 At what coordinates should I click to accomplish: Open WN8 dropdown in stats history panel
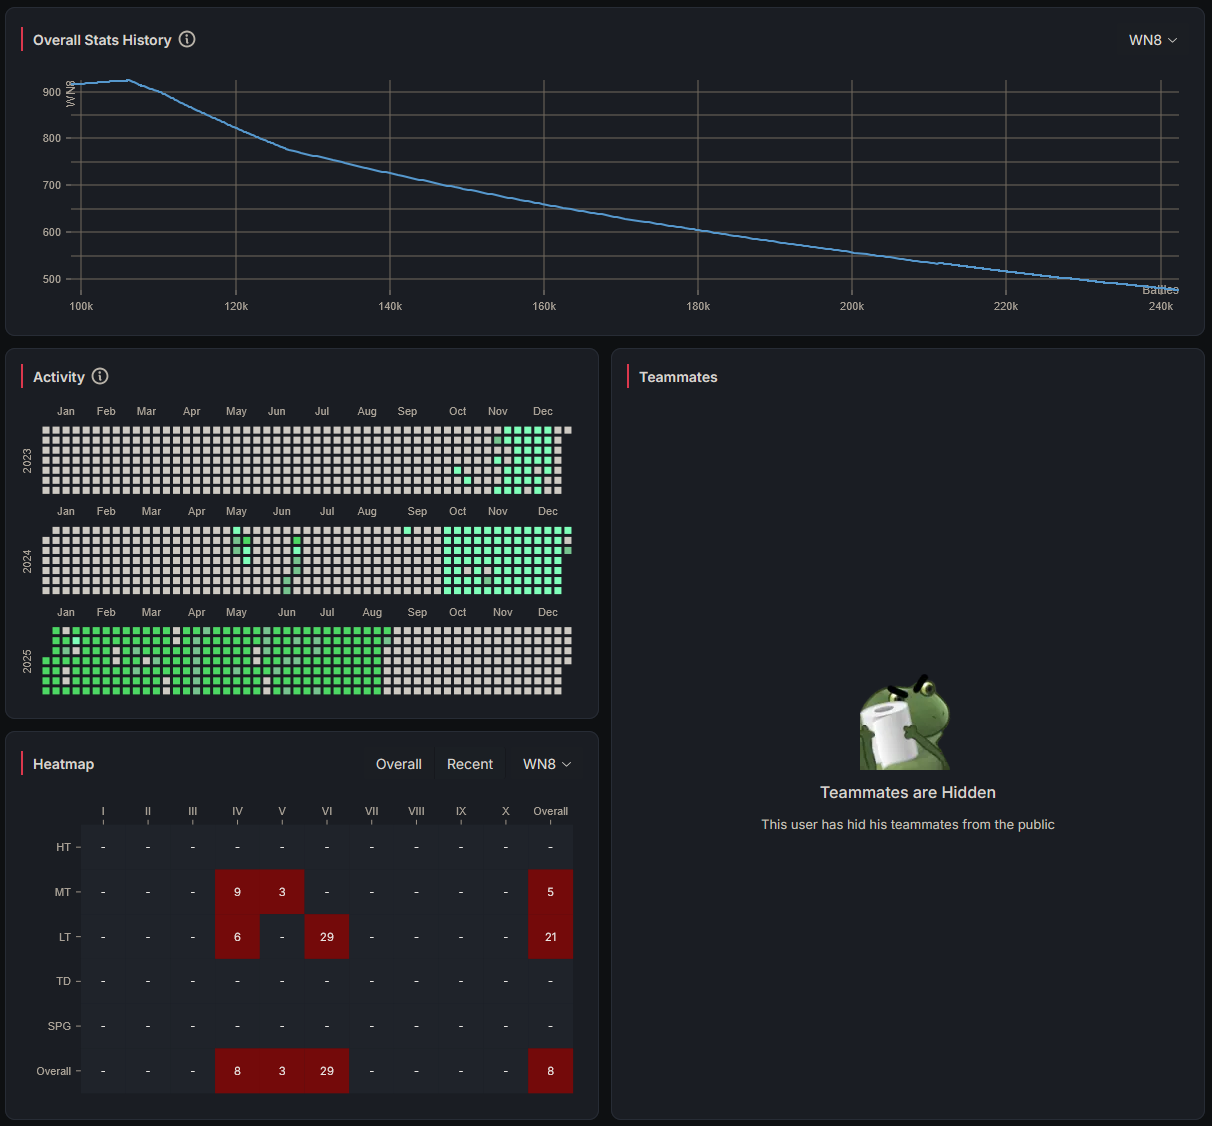(x=1152, y=40)
